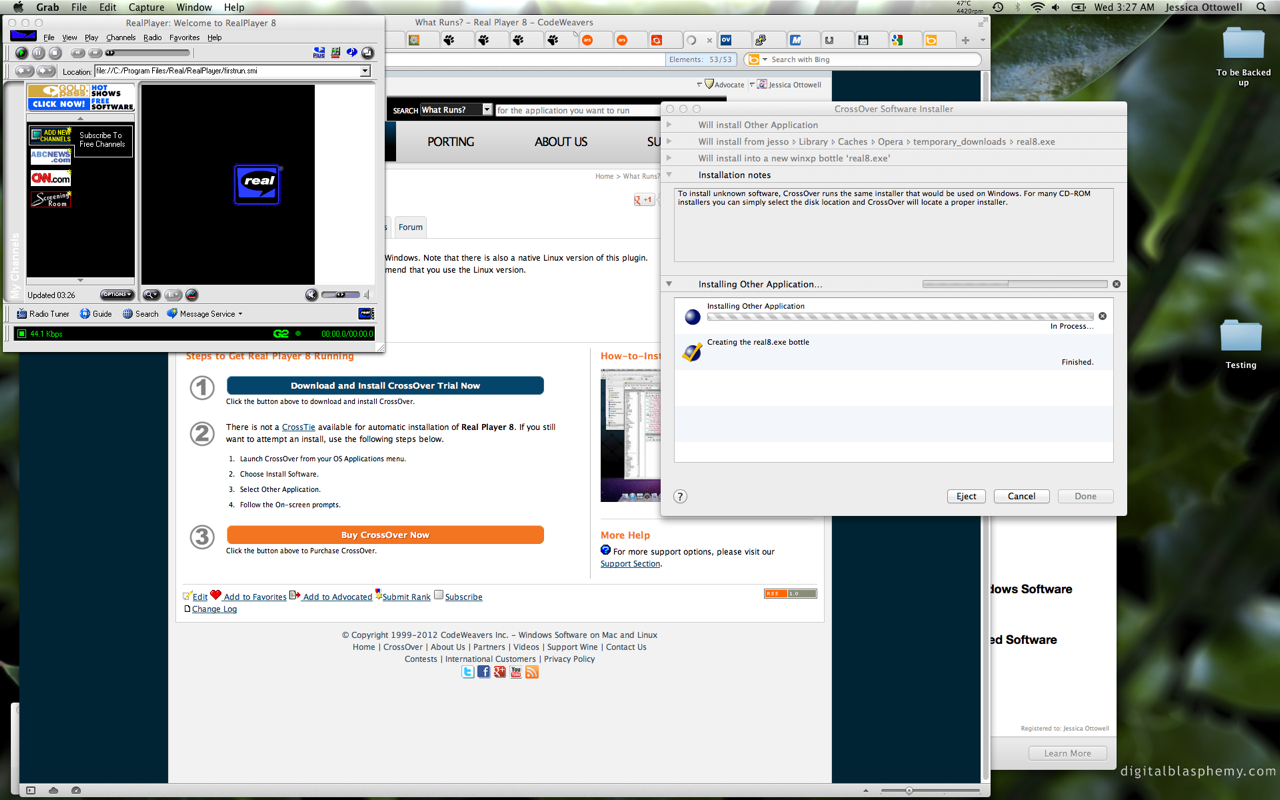Cancel the Installing Other Application task
The image size is (1280, 800).
[1102, 316]
